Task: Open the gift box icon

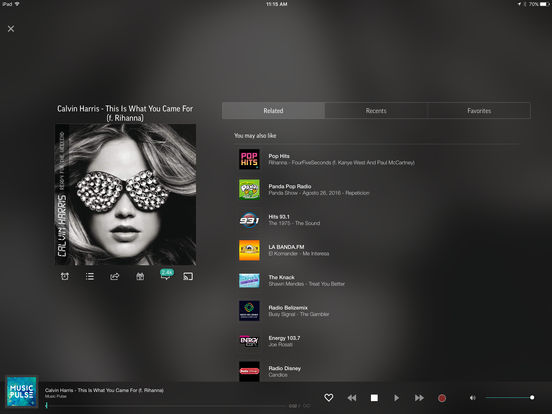Action: [x=140, y=276]
